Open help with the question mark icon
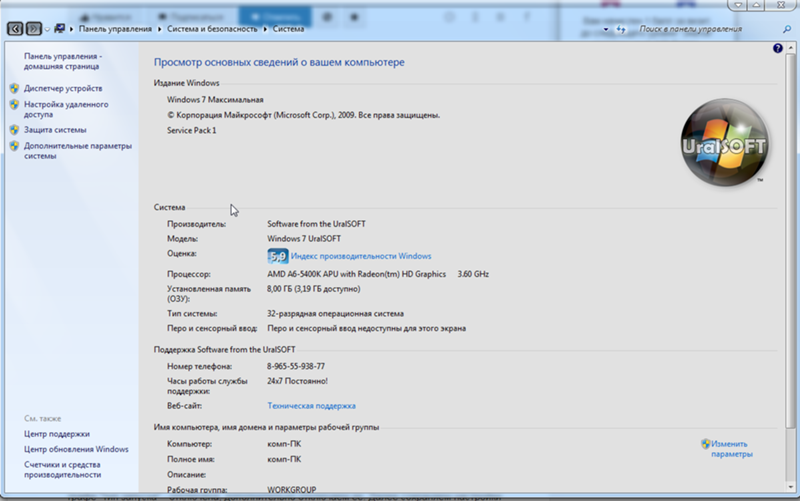The image size is (800, 501). (x=778, y=48)
